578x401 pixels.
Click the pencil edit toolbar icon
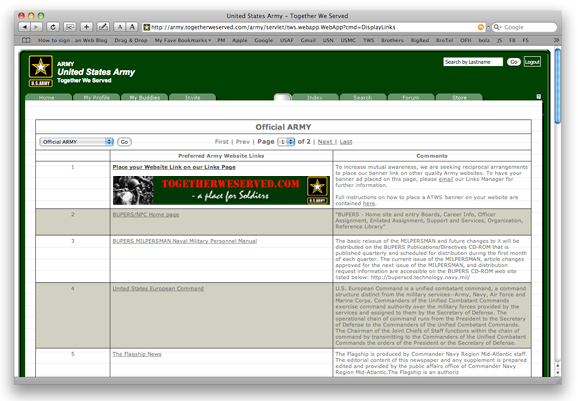click(x=103, y=27)
